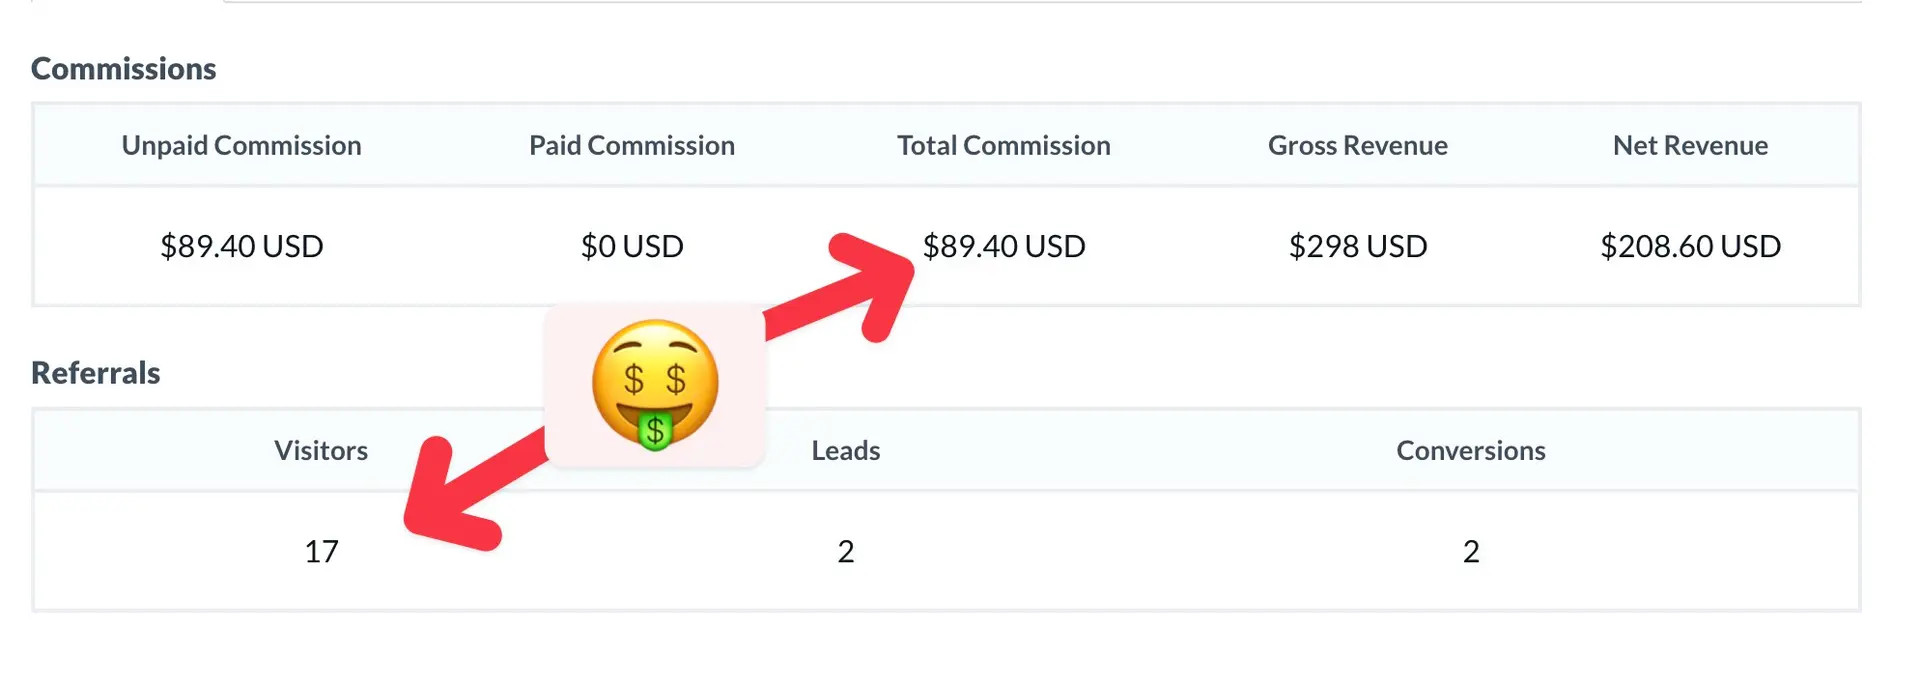Click the $89.40 USD unpaid commission value
1920x692 pixels.
[x=241, y=246]
